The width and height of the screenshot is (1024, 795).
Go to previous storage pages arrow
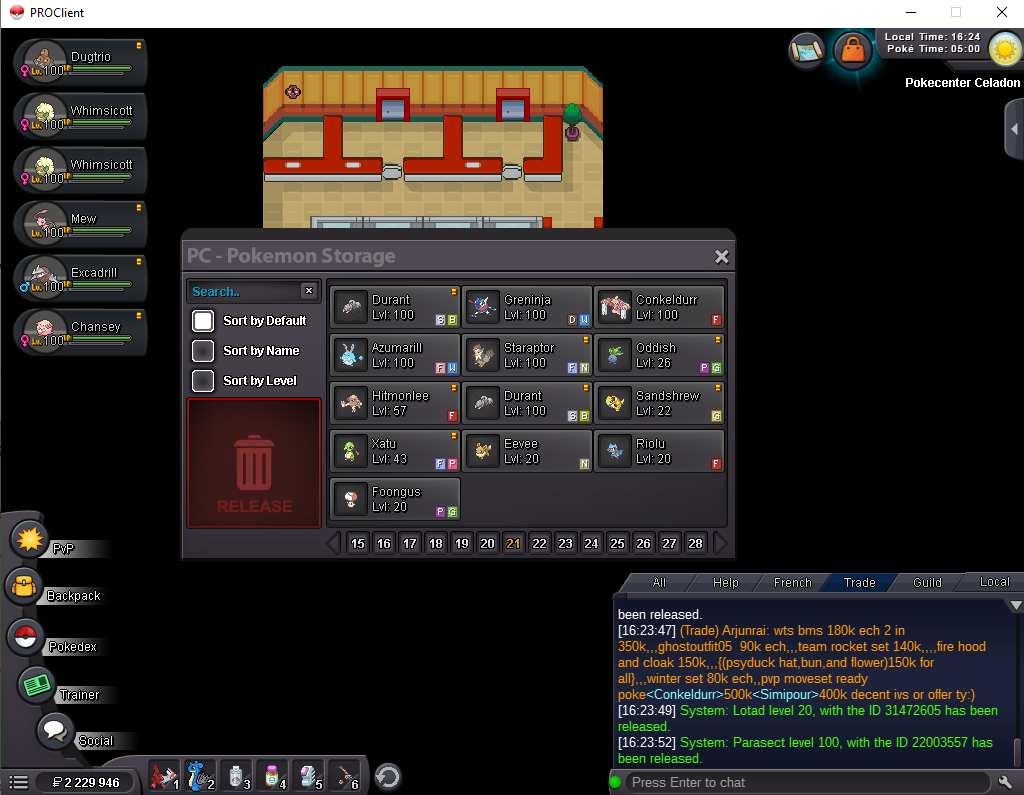(x=334, y=544)
